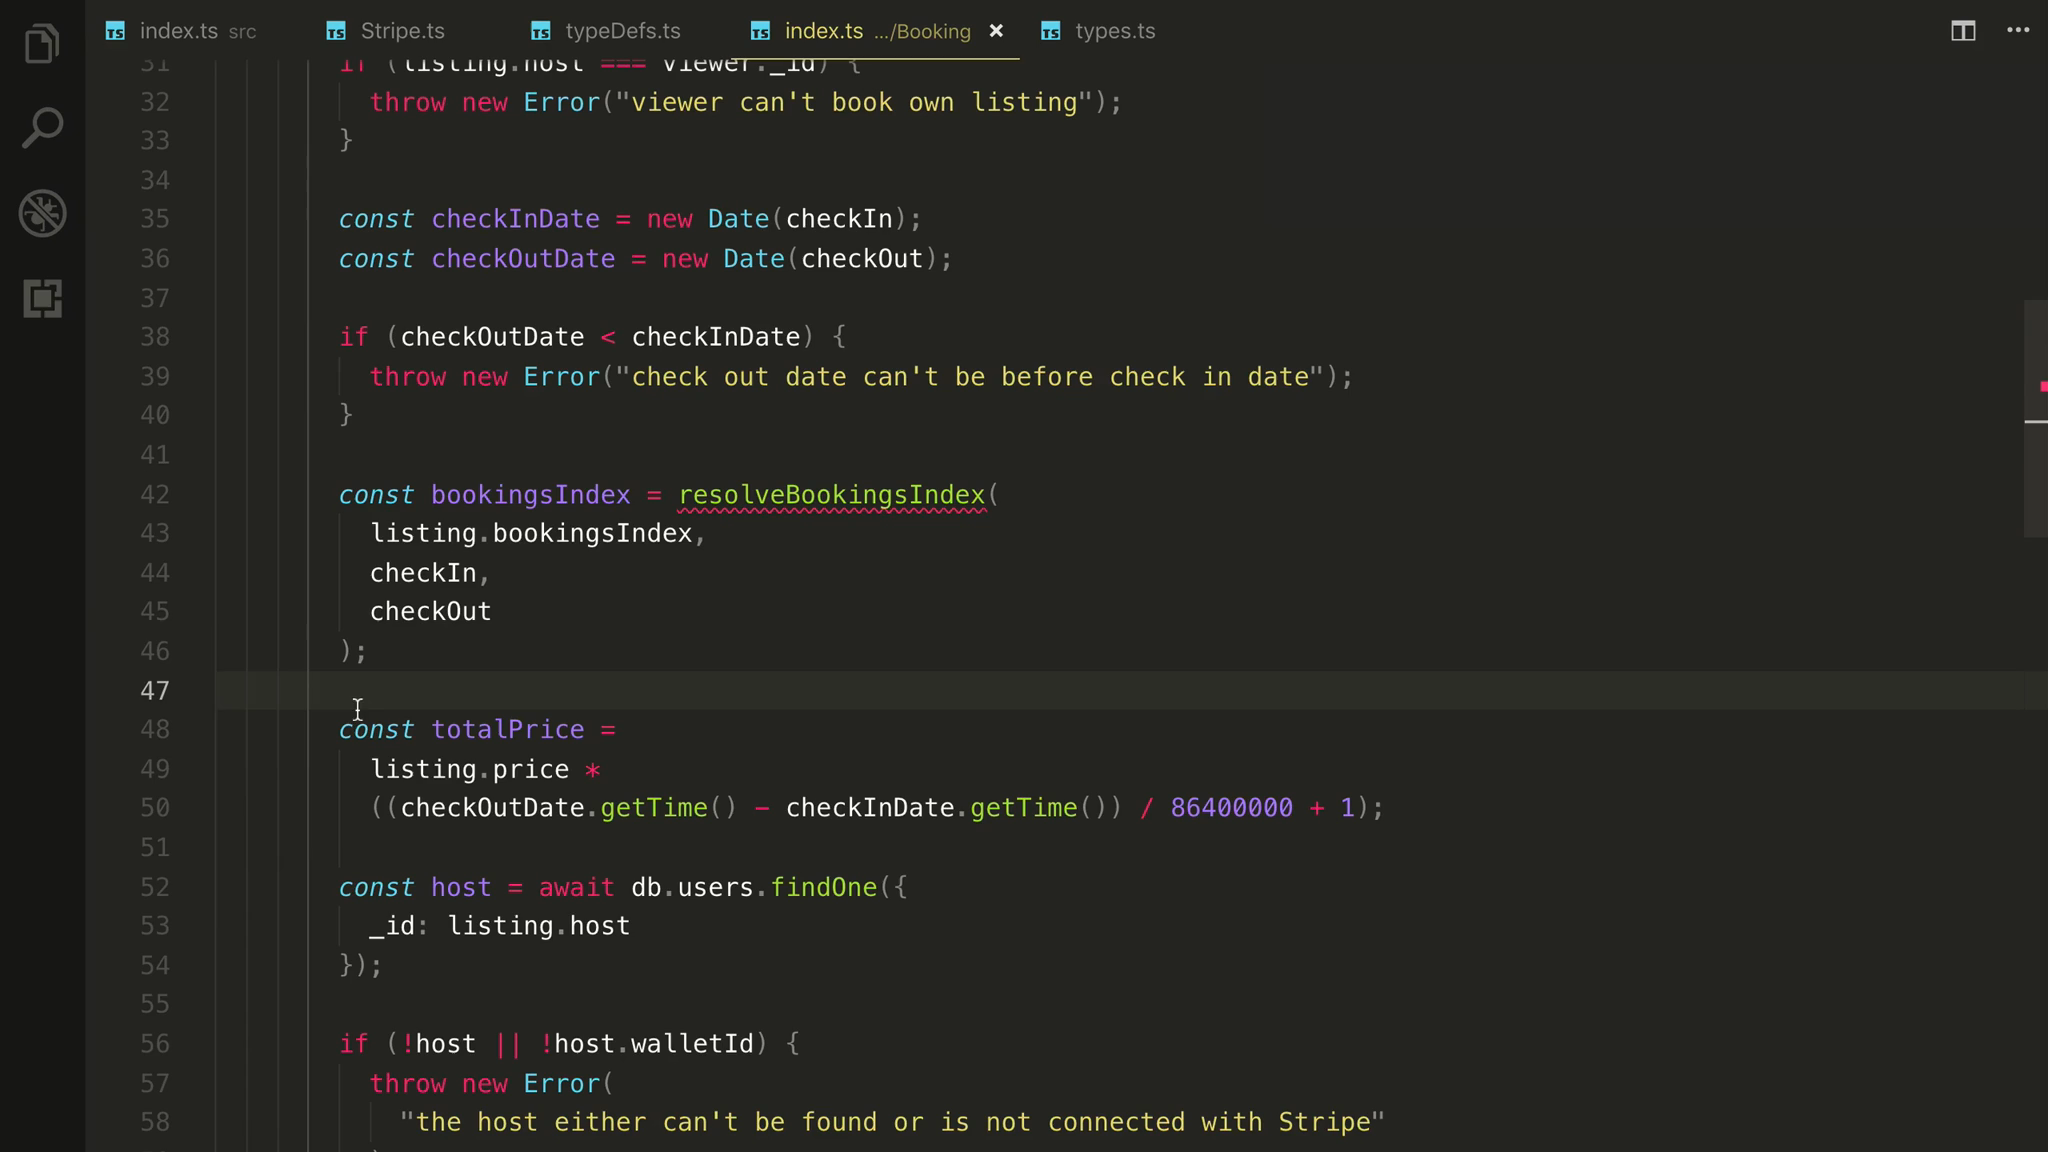Open the Debug bug icon in sidebar
This screenshot has height=1152, width=2048.
42,213
